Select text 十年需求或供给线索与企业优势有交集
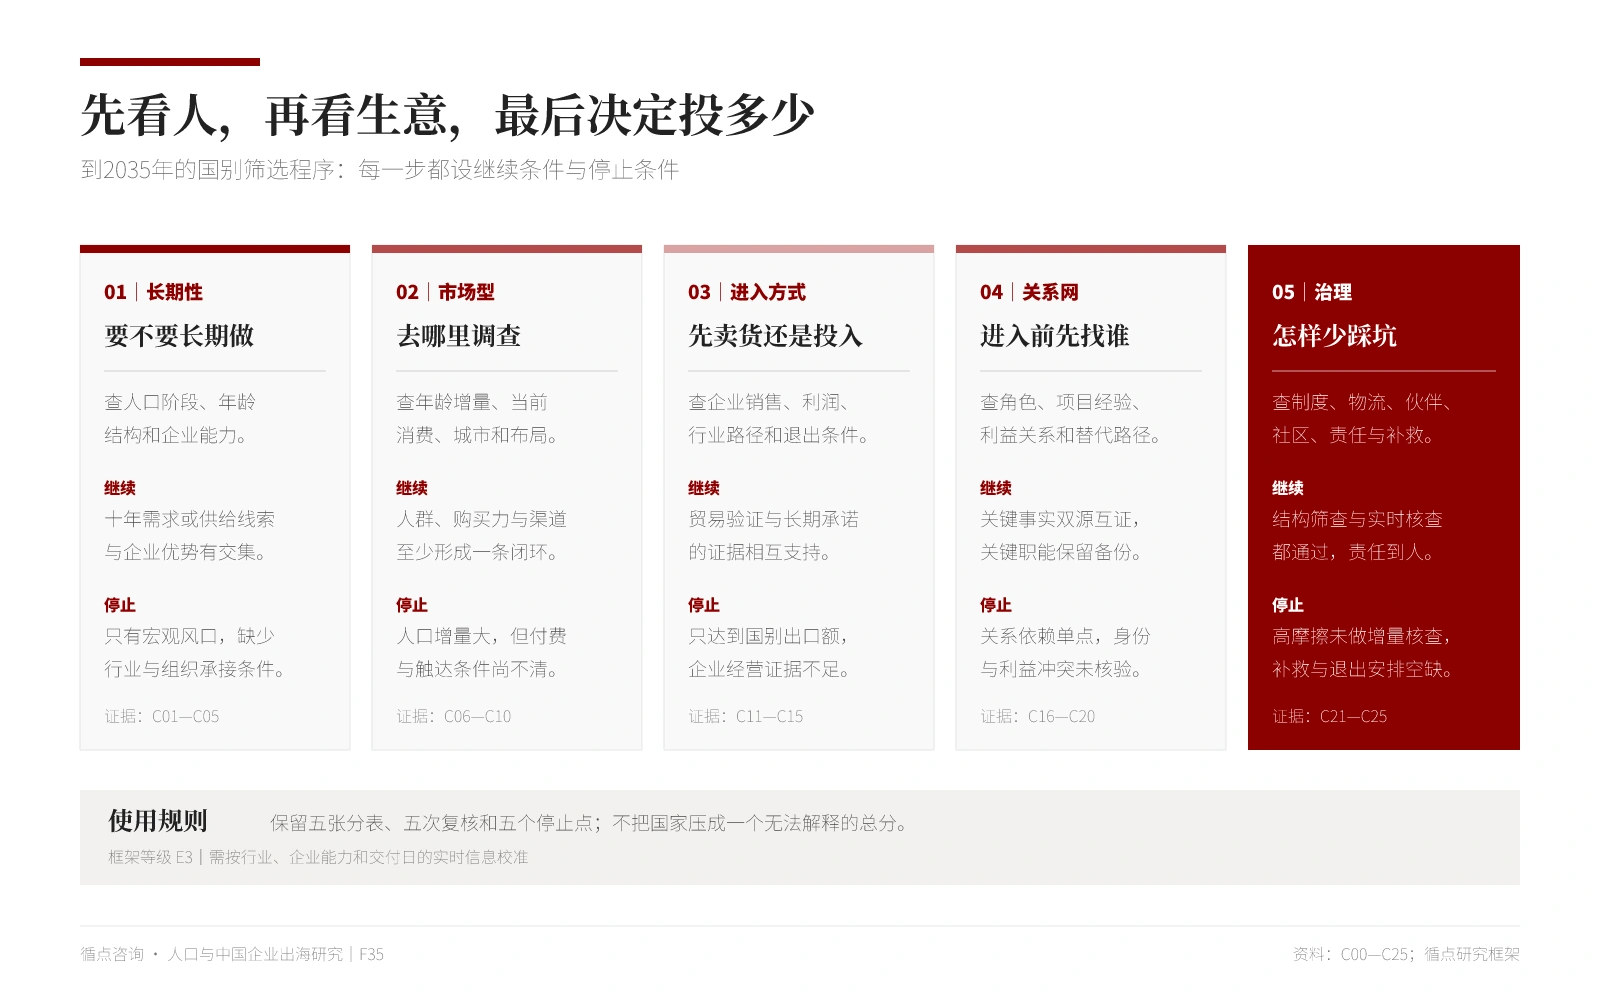Image resolution: width=1600 pixels, height=1000 pixels. pyautogui.click(x=189, y=535)
